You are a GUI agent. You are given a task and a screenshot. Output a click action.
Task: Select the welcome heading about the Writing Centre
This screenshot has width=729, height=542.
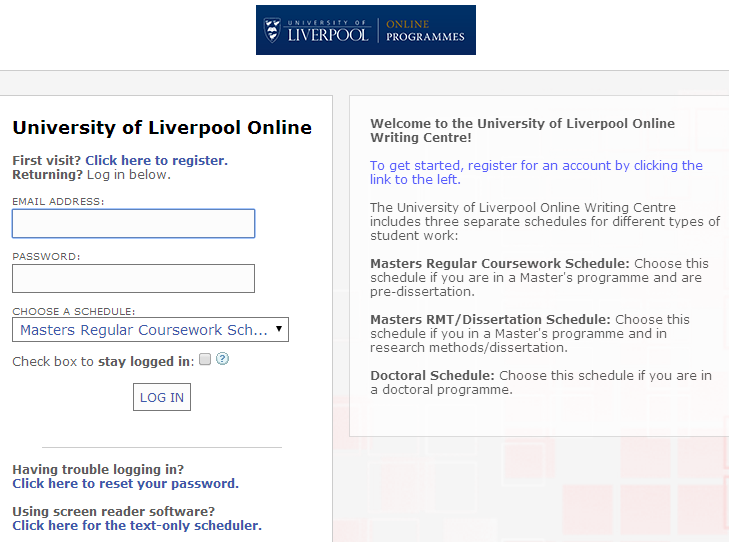523,130
